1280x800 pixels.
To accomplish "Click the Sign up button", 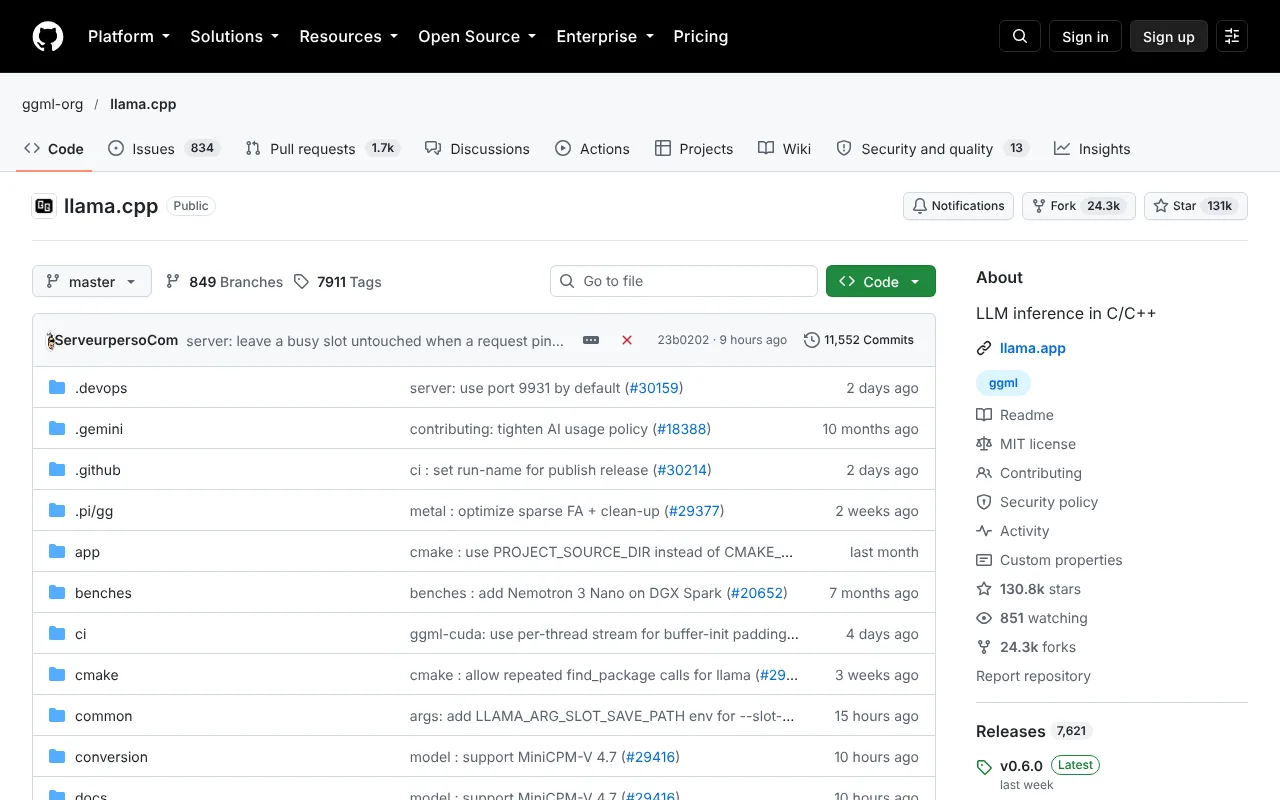I will click(x=1169, y=36).
